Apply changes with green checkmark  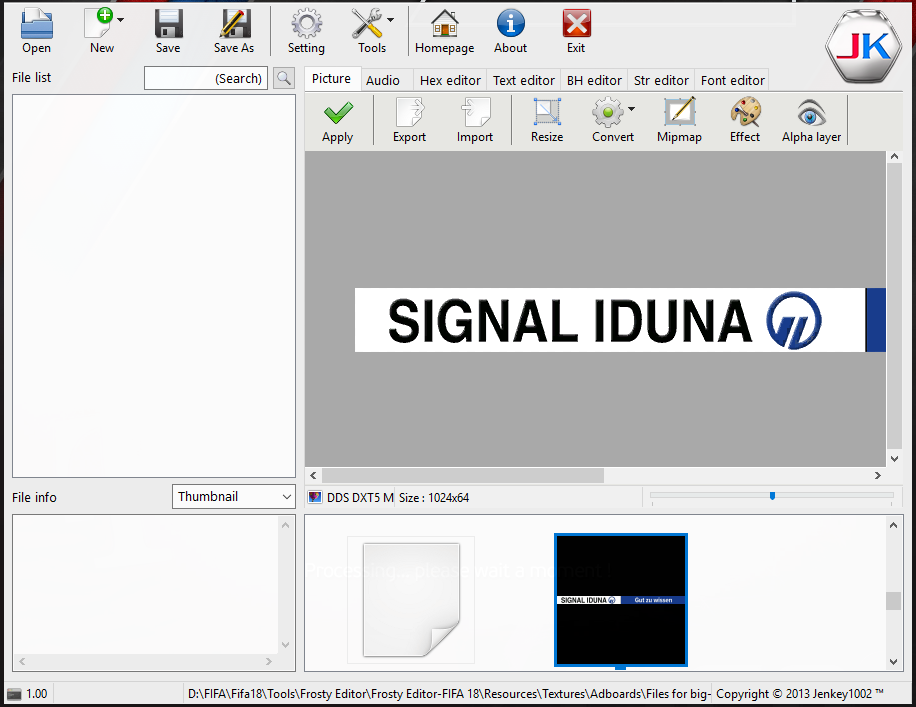click(338, 113)
